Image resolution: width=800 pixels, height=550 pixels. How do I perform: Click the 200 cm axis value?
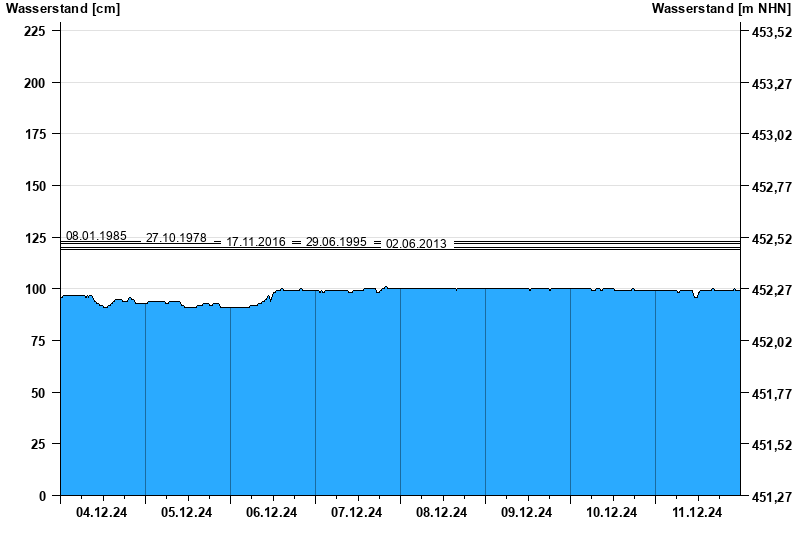coord(35,83)
